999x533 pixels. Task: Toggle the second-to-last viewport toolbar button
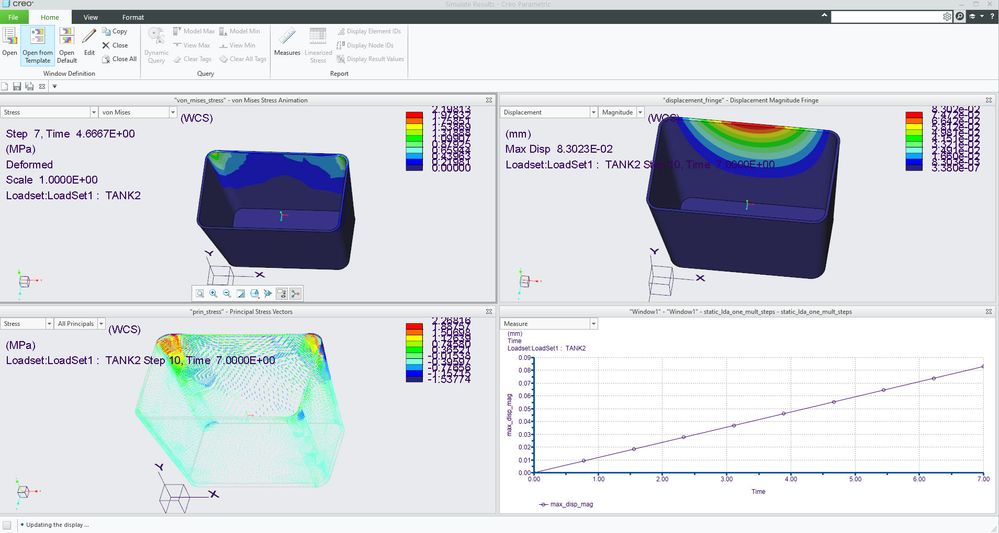(282, 294)
